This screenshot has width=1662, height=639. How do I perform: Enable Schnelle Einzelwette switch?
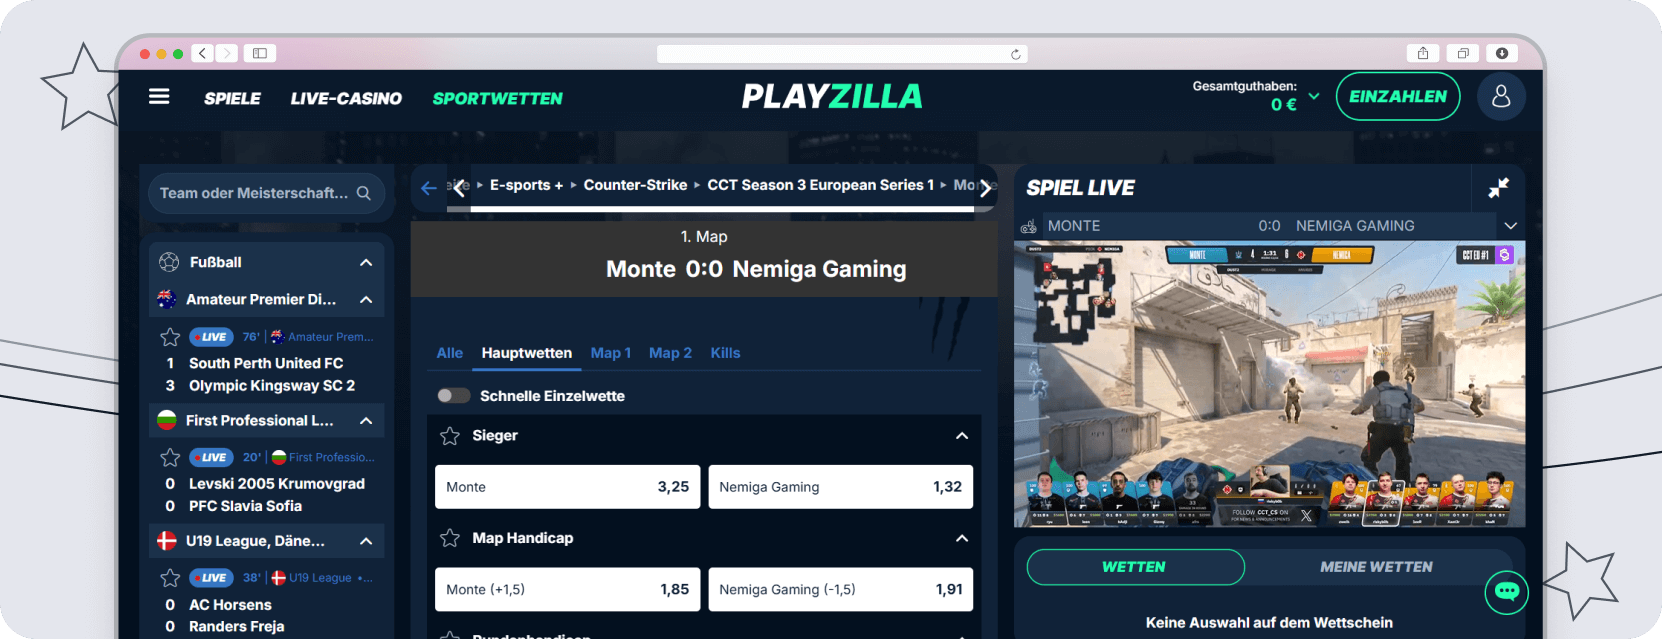(453, 396)
